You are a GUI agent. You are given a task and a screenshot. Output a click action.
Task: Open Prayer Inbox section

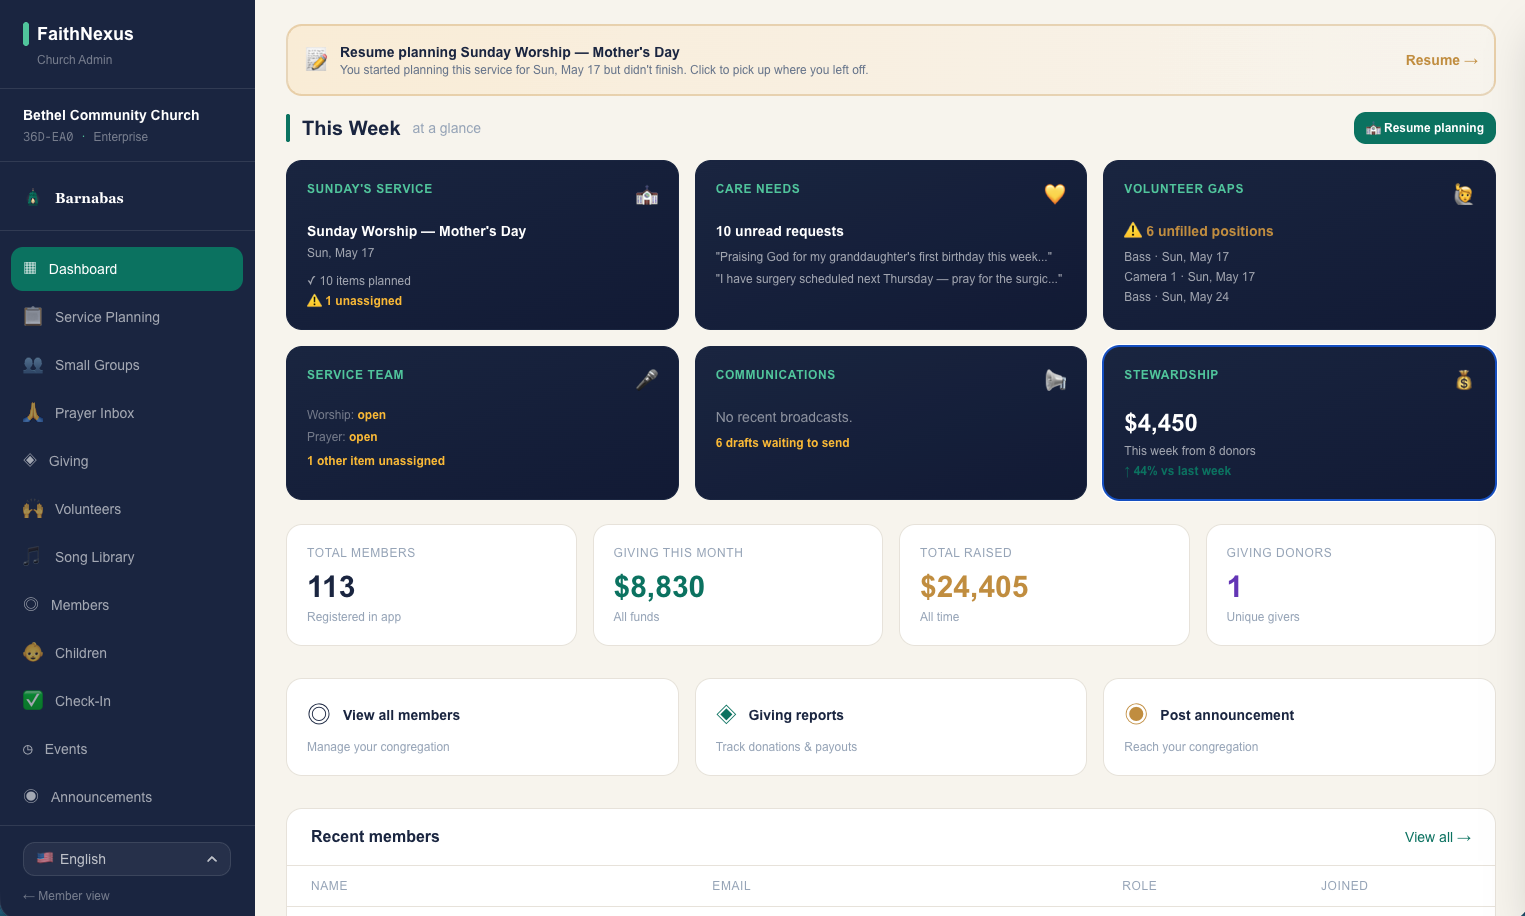pos(127,413)
